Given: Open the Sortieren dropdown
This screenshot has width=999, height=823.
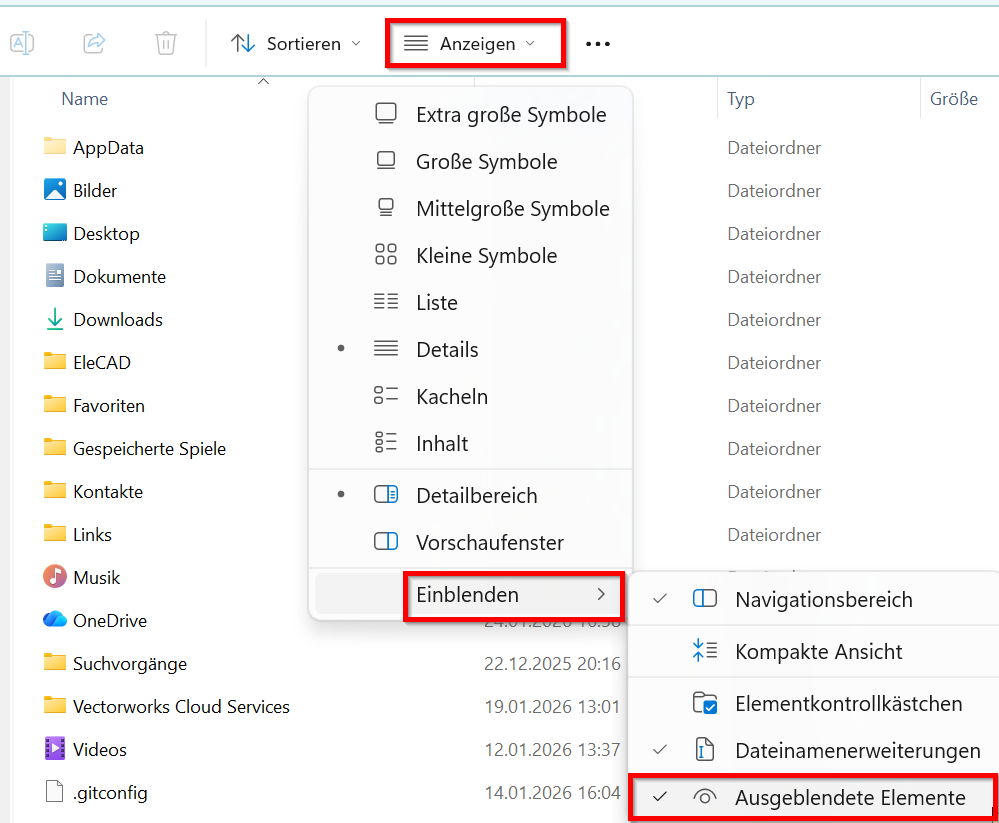Looking at the screenshot, I should tap(296, 44).
